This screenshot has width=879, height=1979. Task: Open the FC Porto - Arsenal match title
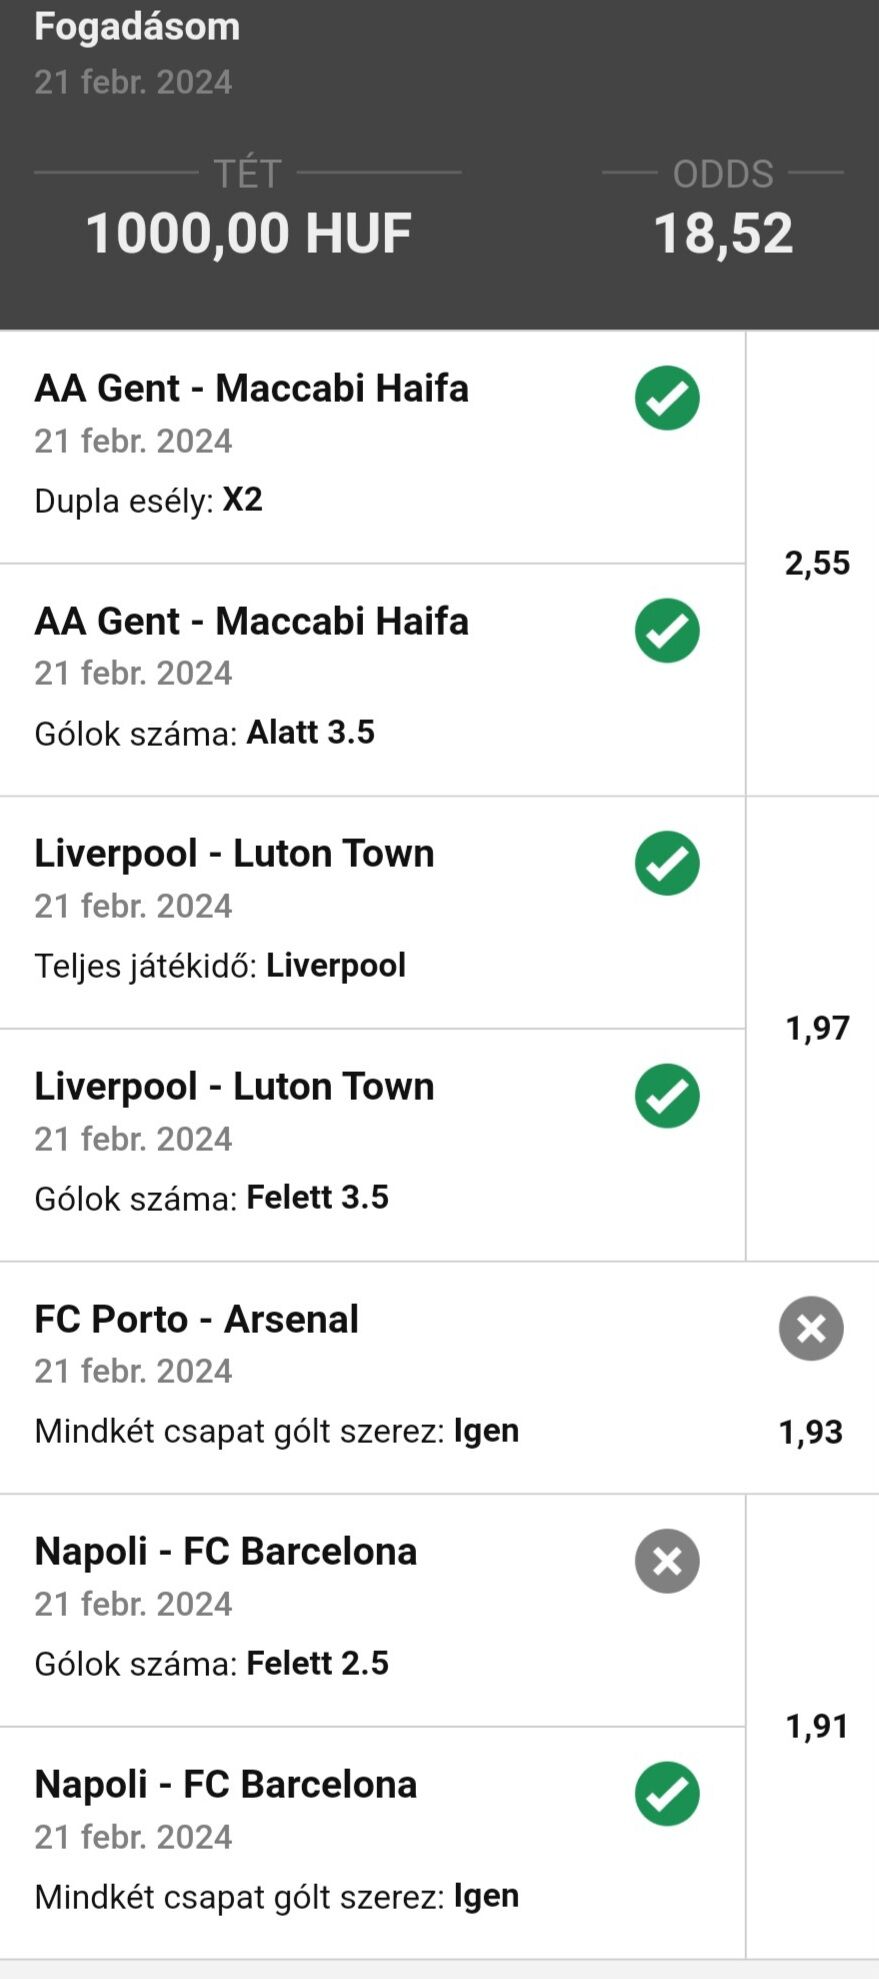click(x=196, y=1319)
